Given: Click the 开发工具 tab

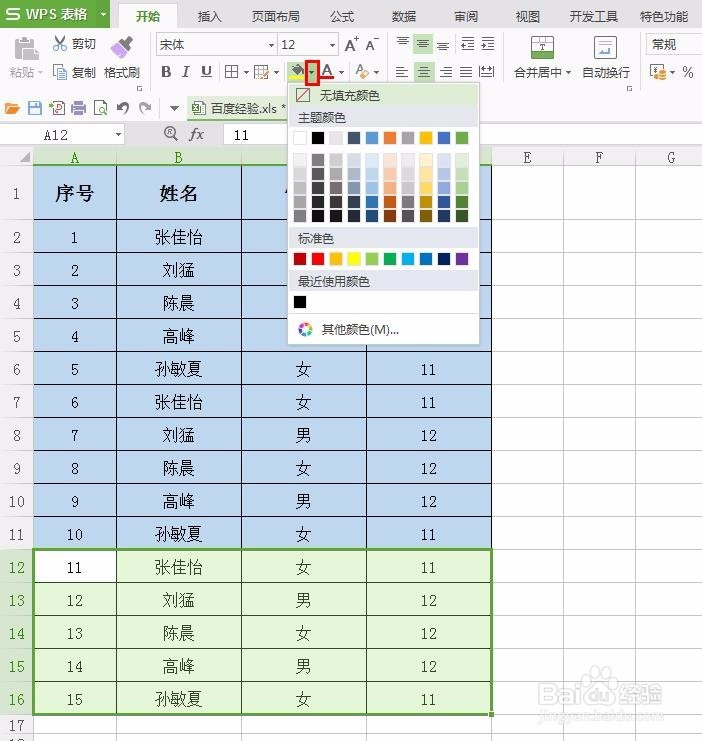Looking at the screenshot, I should pyautogui.click(x=593, y=17).
